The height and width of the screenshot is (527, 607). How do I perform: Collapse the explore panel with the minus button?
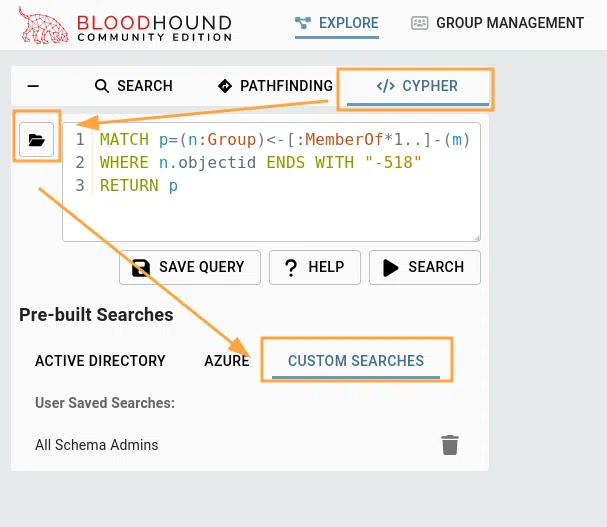tap(33, 86)
